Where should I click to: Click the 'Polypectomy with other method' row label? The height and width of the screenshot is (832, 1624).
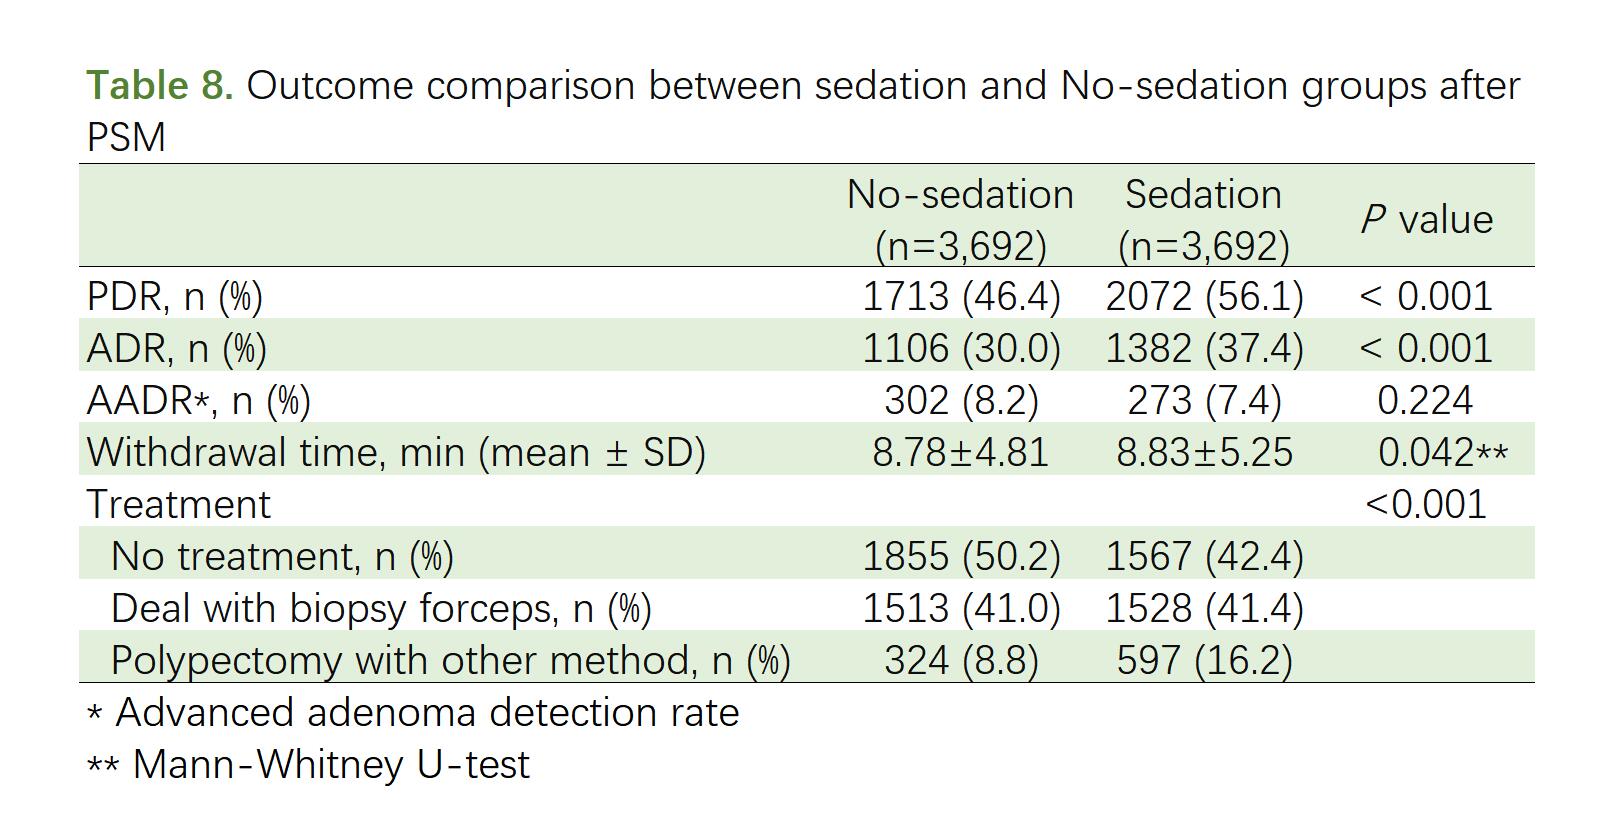tap(450, 661)
